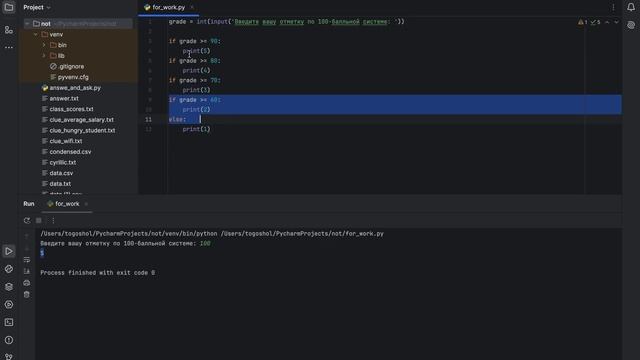Open the Project tool window folder icon
The image size is (640, 360).
[9, 7]
